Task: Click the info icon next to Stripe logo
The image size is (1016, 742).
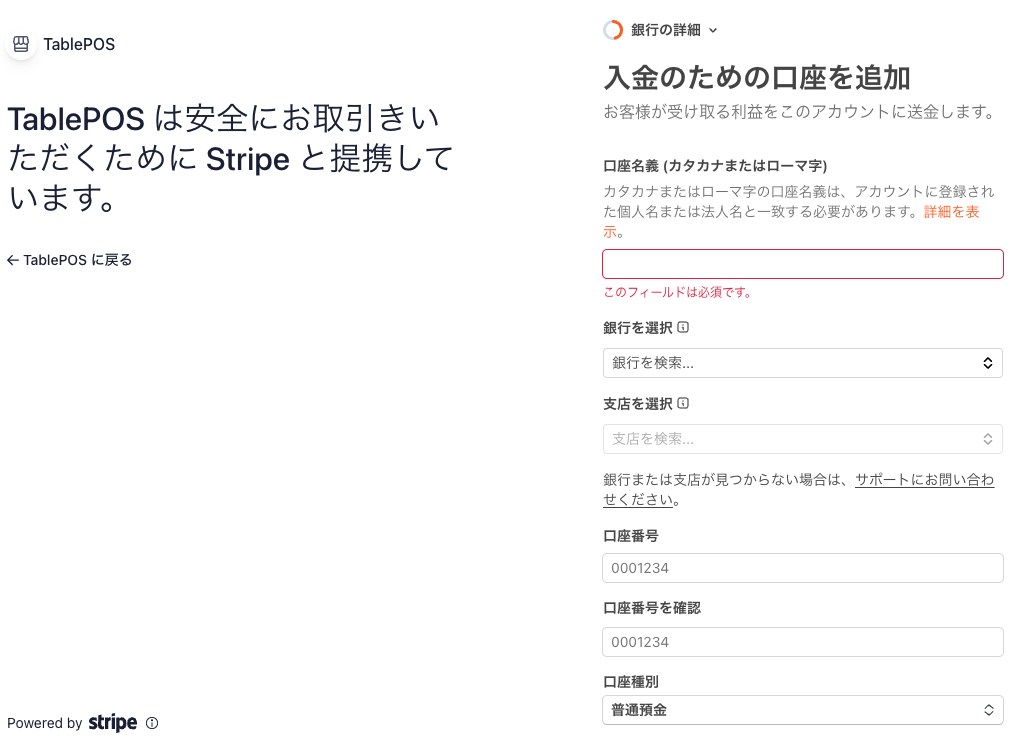Action: click(x=152, y=723)
